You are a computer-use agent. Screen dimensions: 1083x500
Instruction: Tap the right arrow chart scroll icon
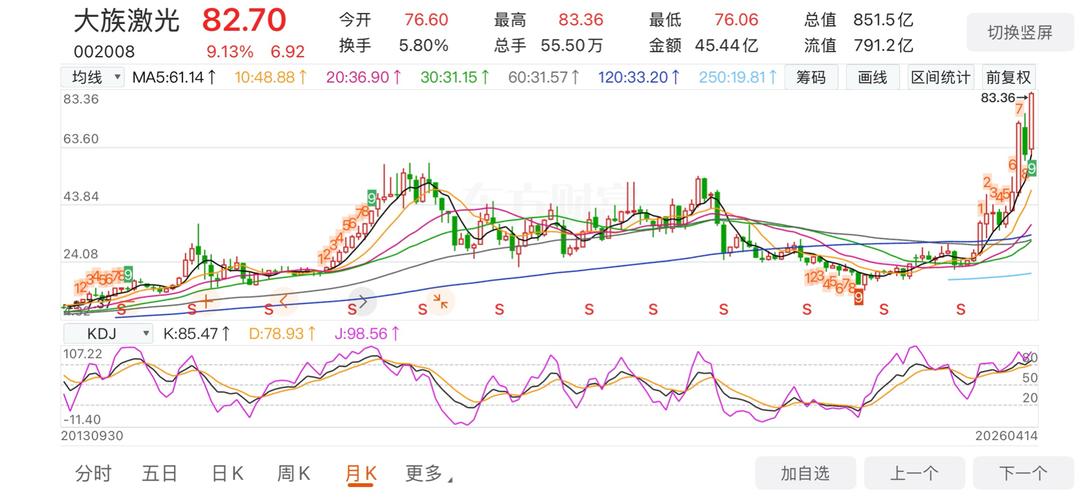pos(363,301)
